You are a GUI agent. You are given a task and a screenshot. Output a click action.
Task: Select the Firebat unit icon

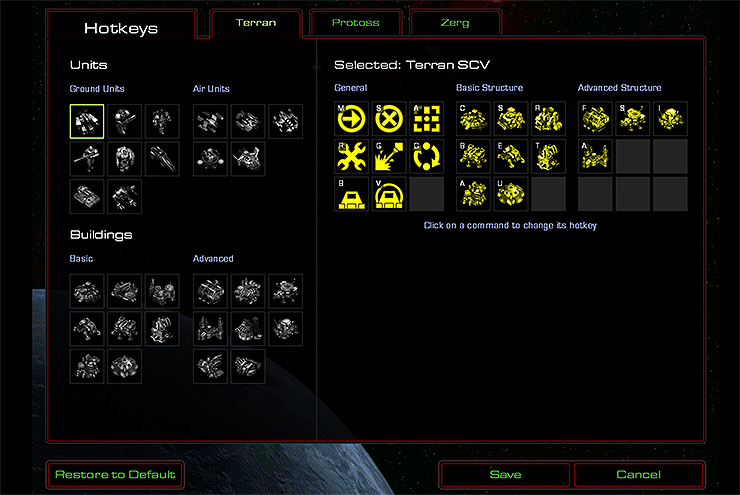coord(162,121)
